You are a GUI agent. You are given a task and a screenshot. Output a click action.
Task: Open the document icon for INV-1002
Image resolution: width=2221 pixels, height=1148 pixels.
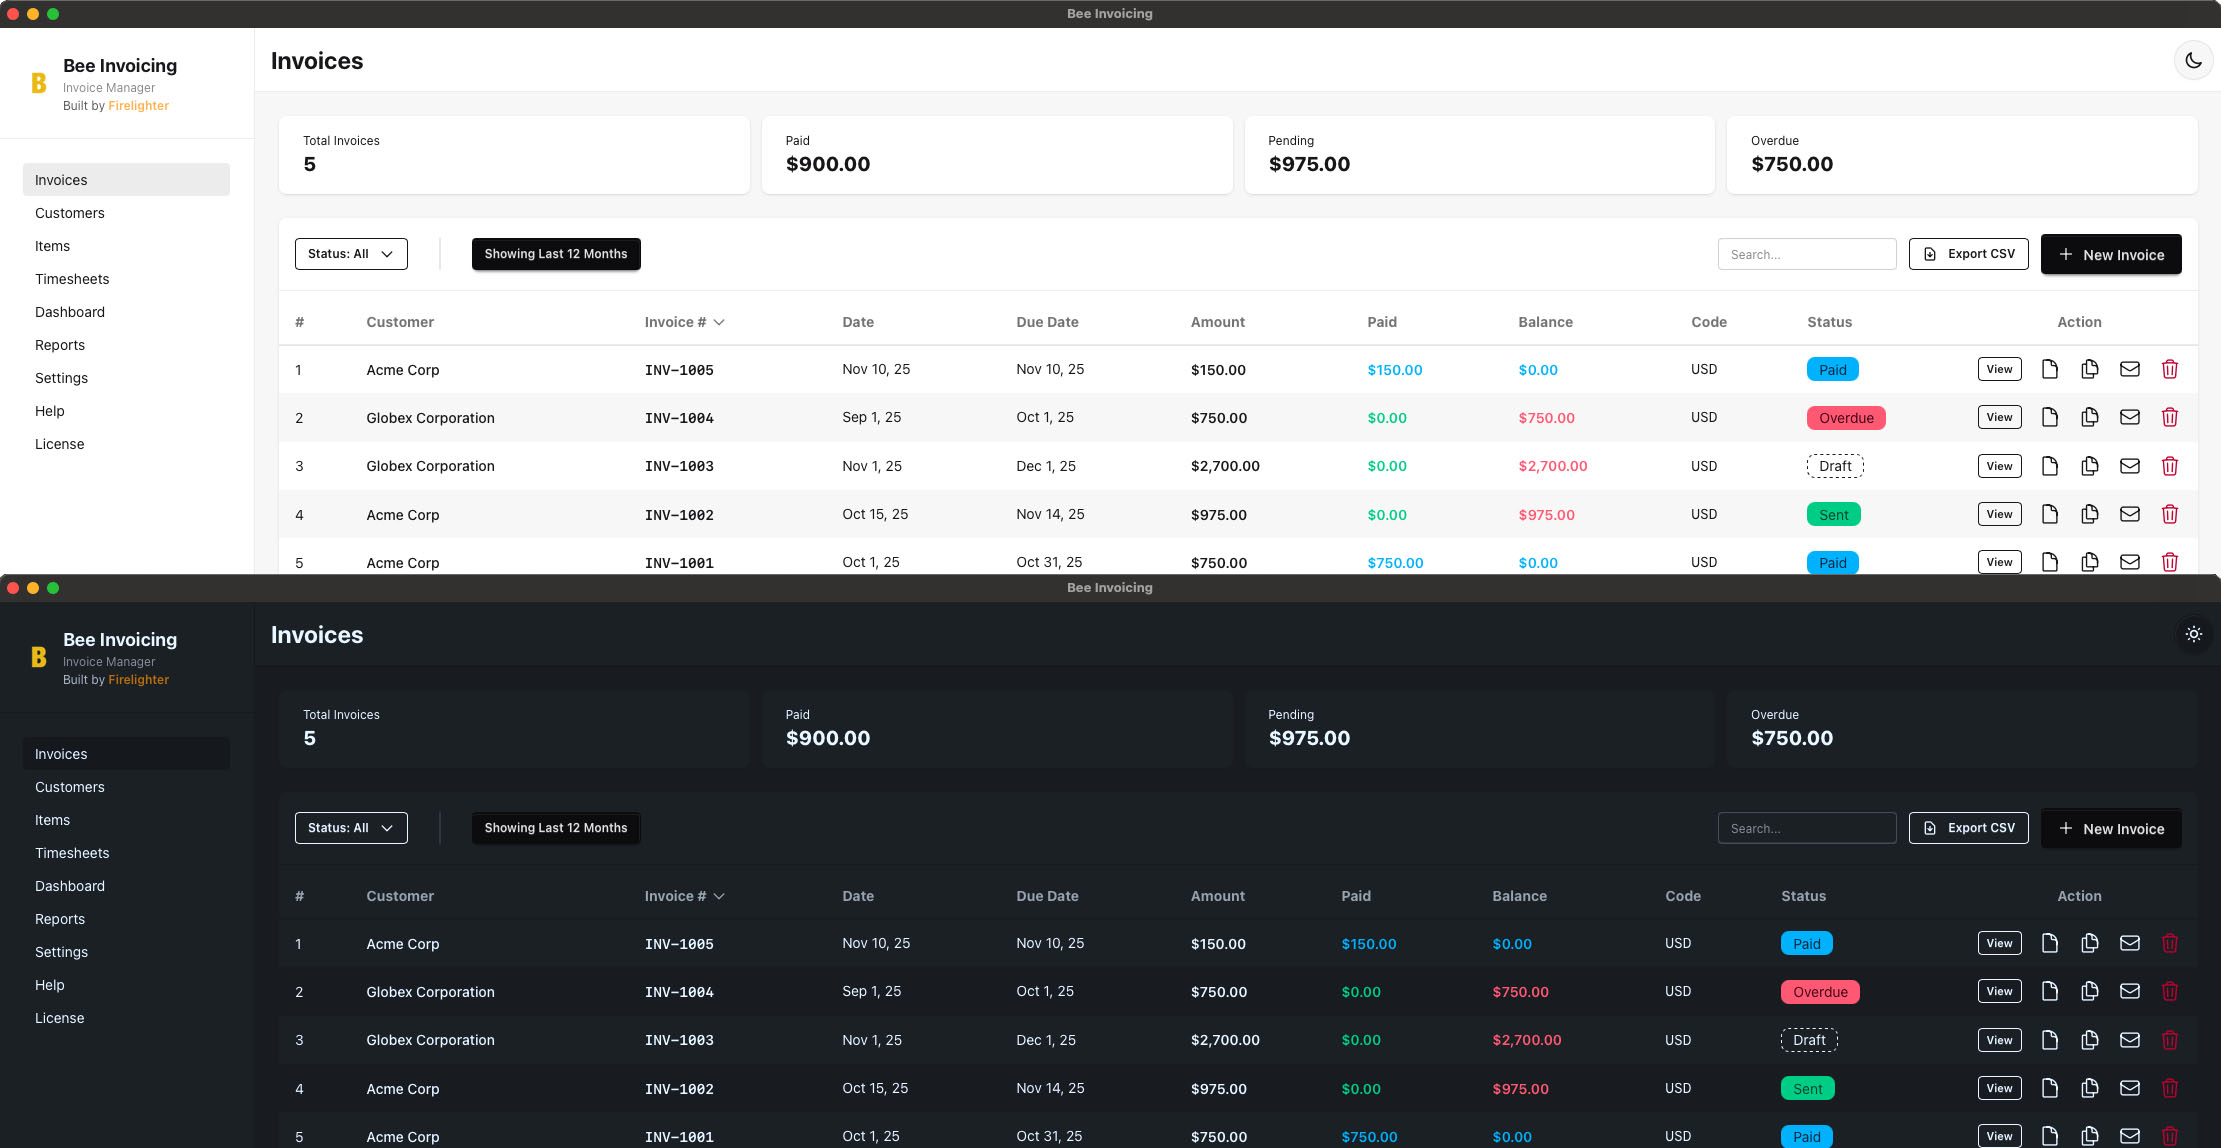coord(2049,514)
